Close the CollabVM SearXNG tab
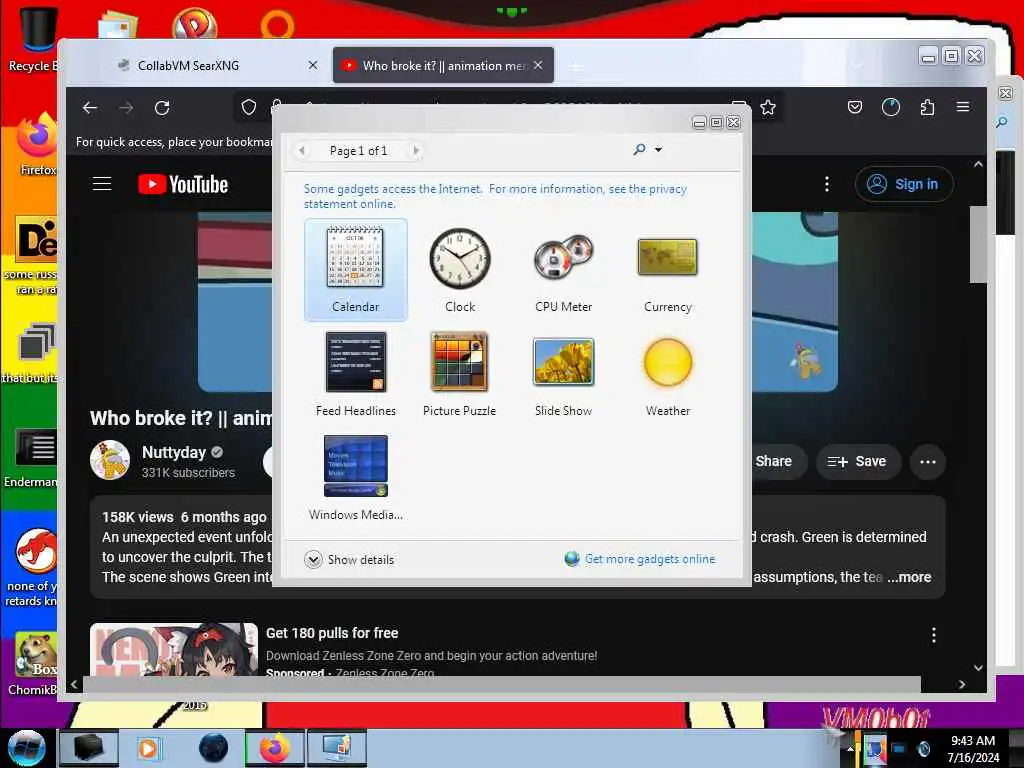Viewport: 1024px width, 768px height. (x=313, y=65)
